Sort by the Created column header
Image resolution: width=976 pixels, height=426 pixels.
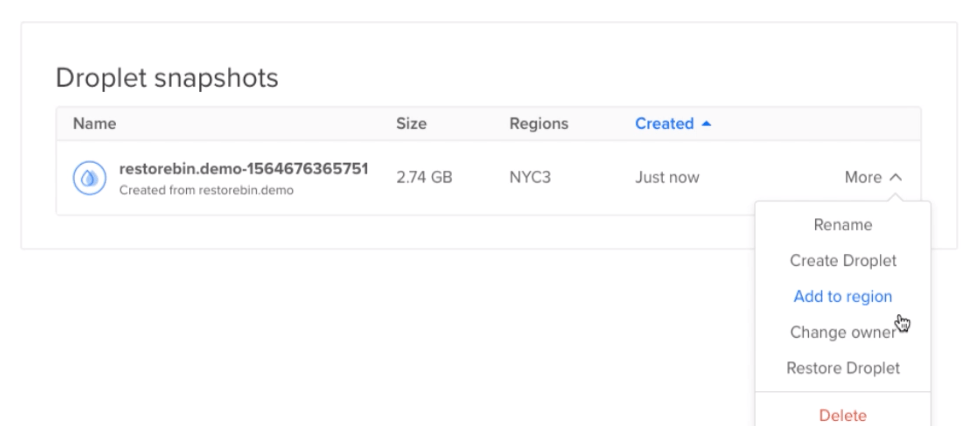pyautogui.click(x=664, y=124)
